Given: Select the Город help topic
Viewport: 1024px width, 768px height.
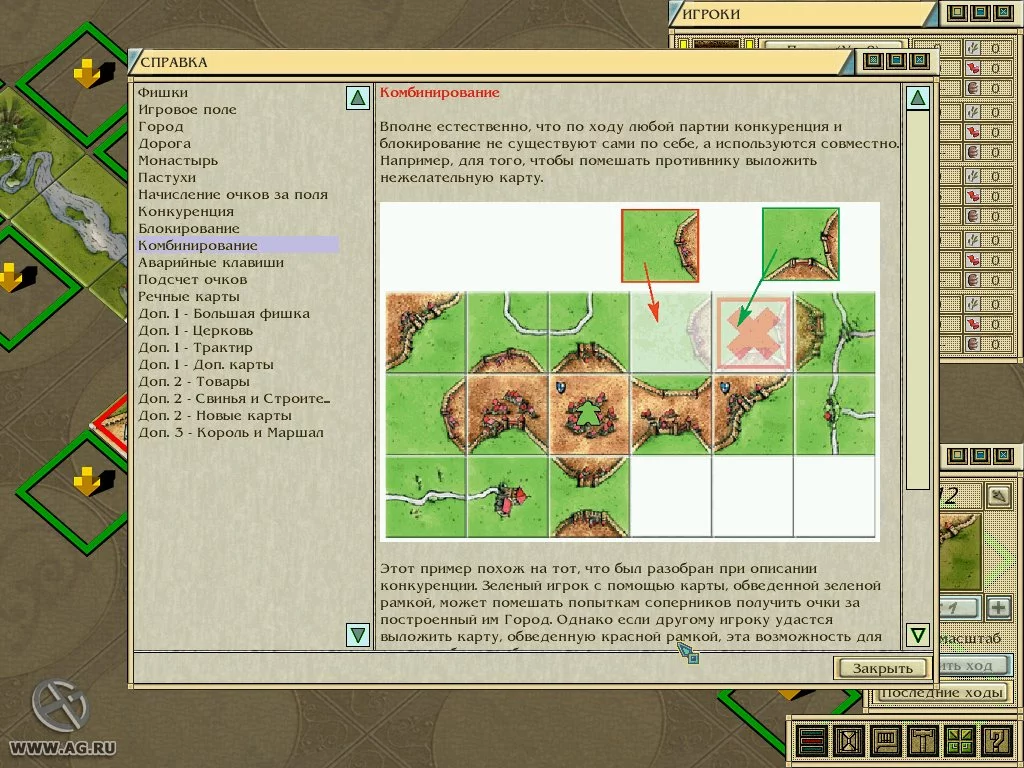Looking at the screenshot, I should point(161,127).
